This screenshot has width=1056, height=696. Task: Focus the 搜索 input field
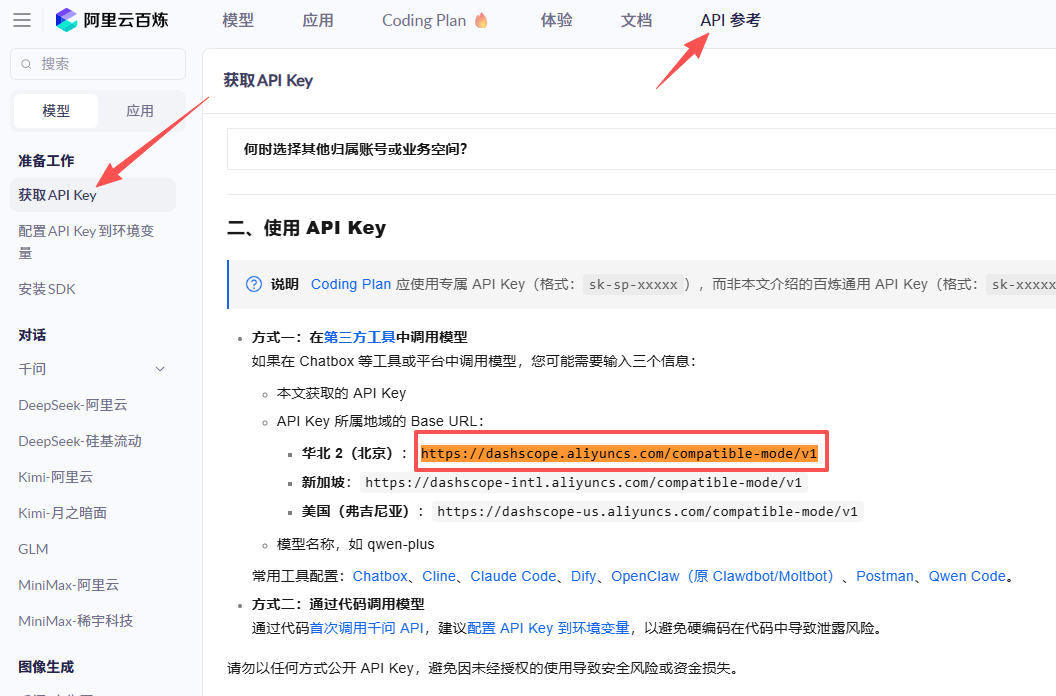coord(98,64)
